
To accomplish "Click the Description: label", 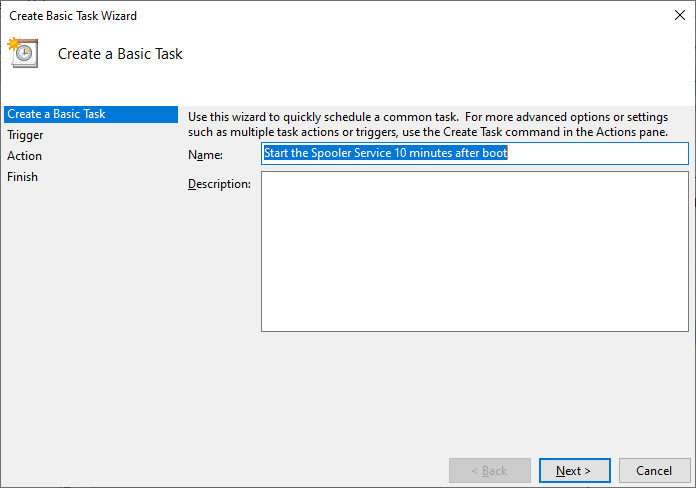I will coord(219,184).
